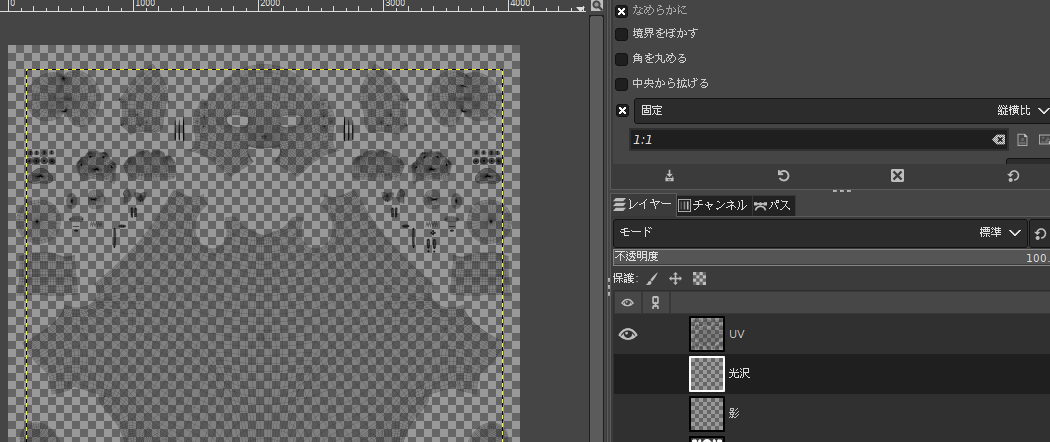Open the モード 標準 blend mode dropdown
This screenshot has height=442, width=1050.
click(x=820, y=233)
